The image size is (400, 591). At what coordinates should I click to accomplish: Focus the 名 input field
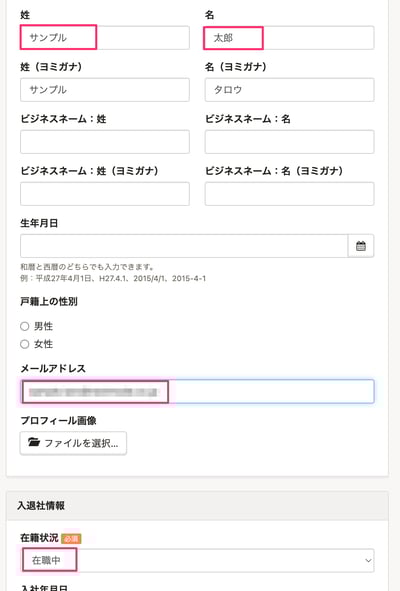pyautogui.click(x=290, y=38)
